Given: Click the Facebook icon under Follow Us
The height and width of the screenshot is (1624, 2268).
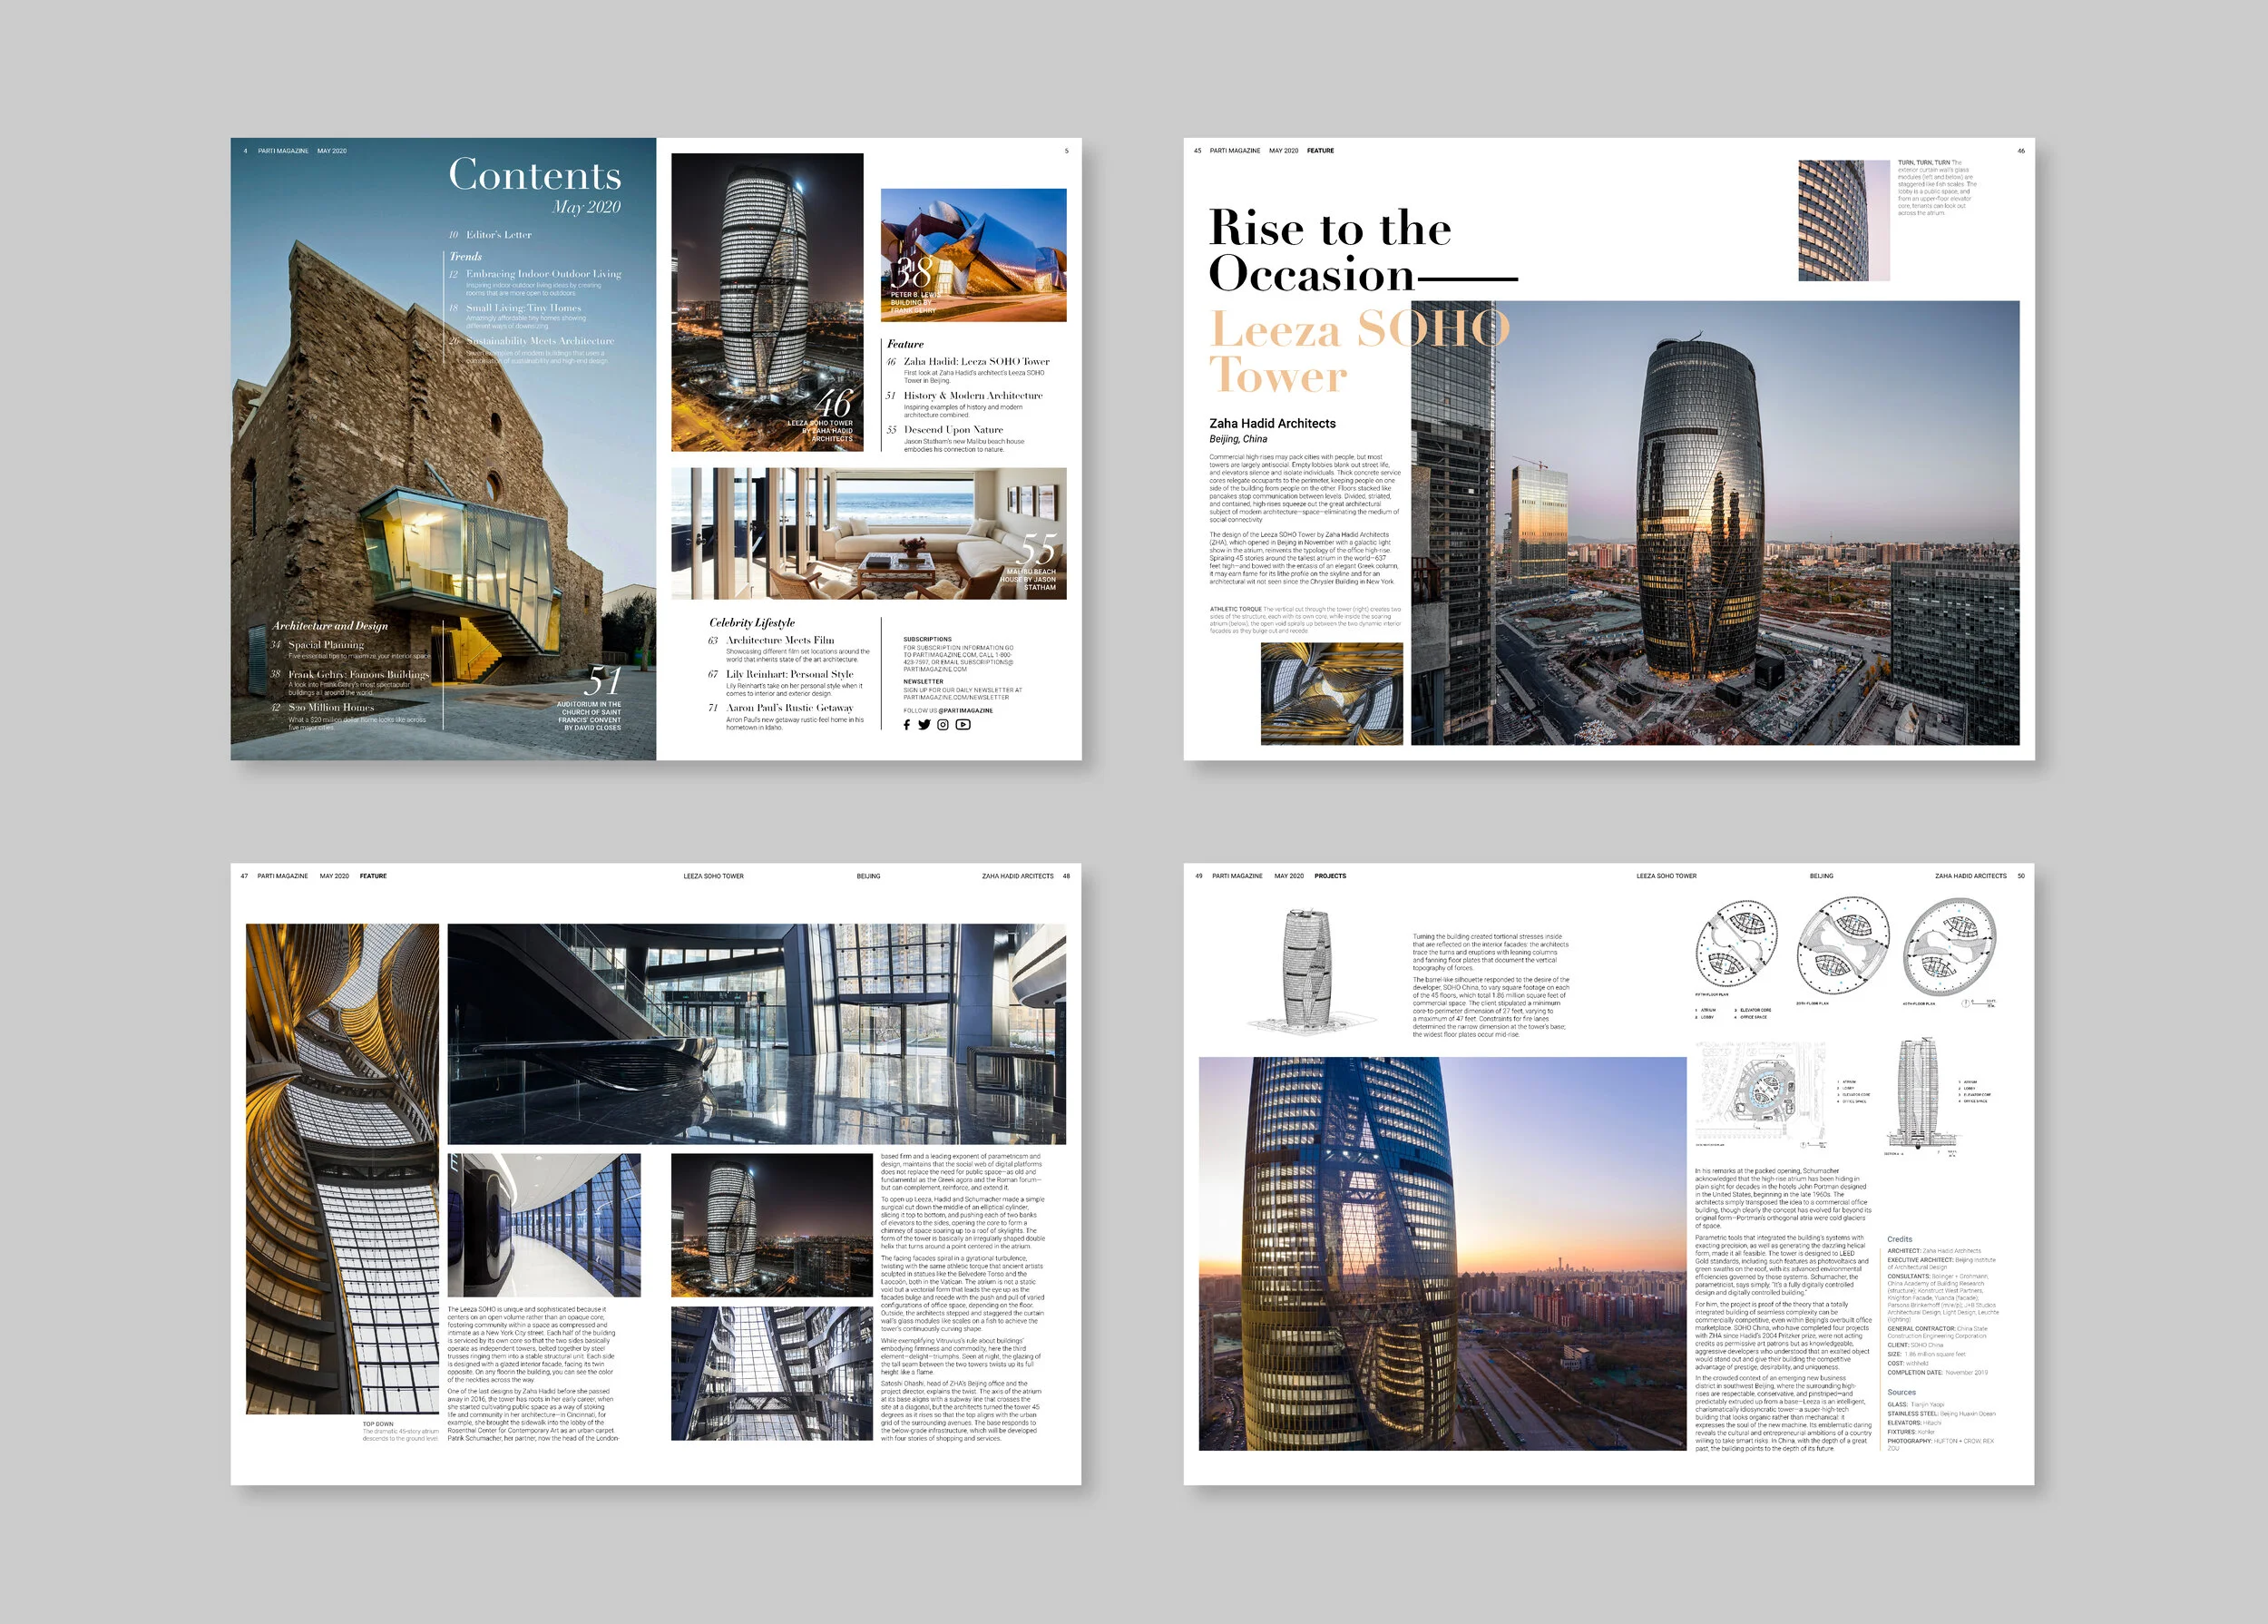Looking at the screenshot, I should (907, 725).
